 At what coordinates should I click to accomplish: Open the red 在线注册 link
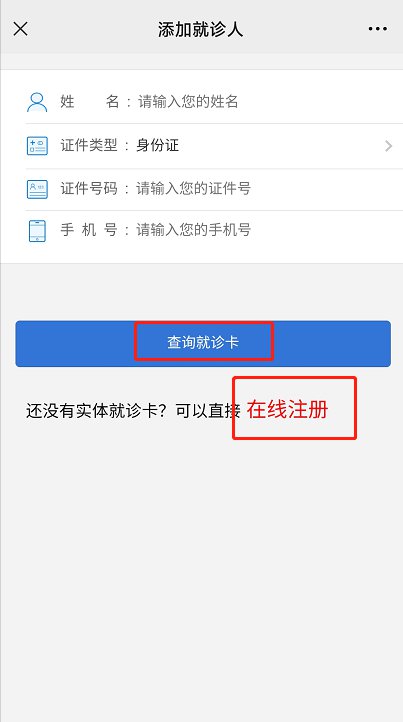[287, 409]
